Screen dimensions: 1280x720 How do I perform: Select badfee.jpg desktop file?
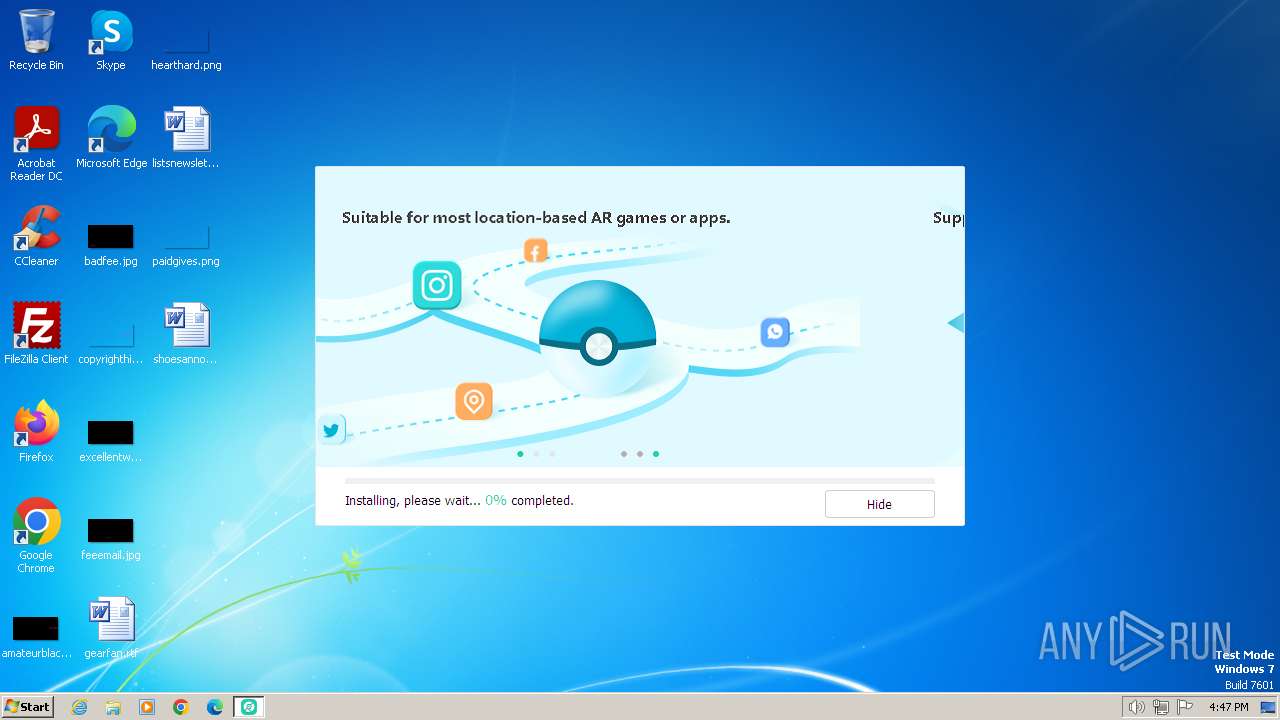pyautogui.click(x=110, y=243)
